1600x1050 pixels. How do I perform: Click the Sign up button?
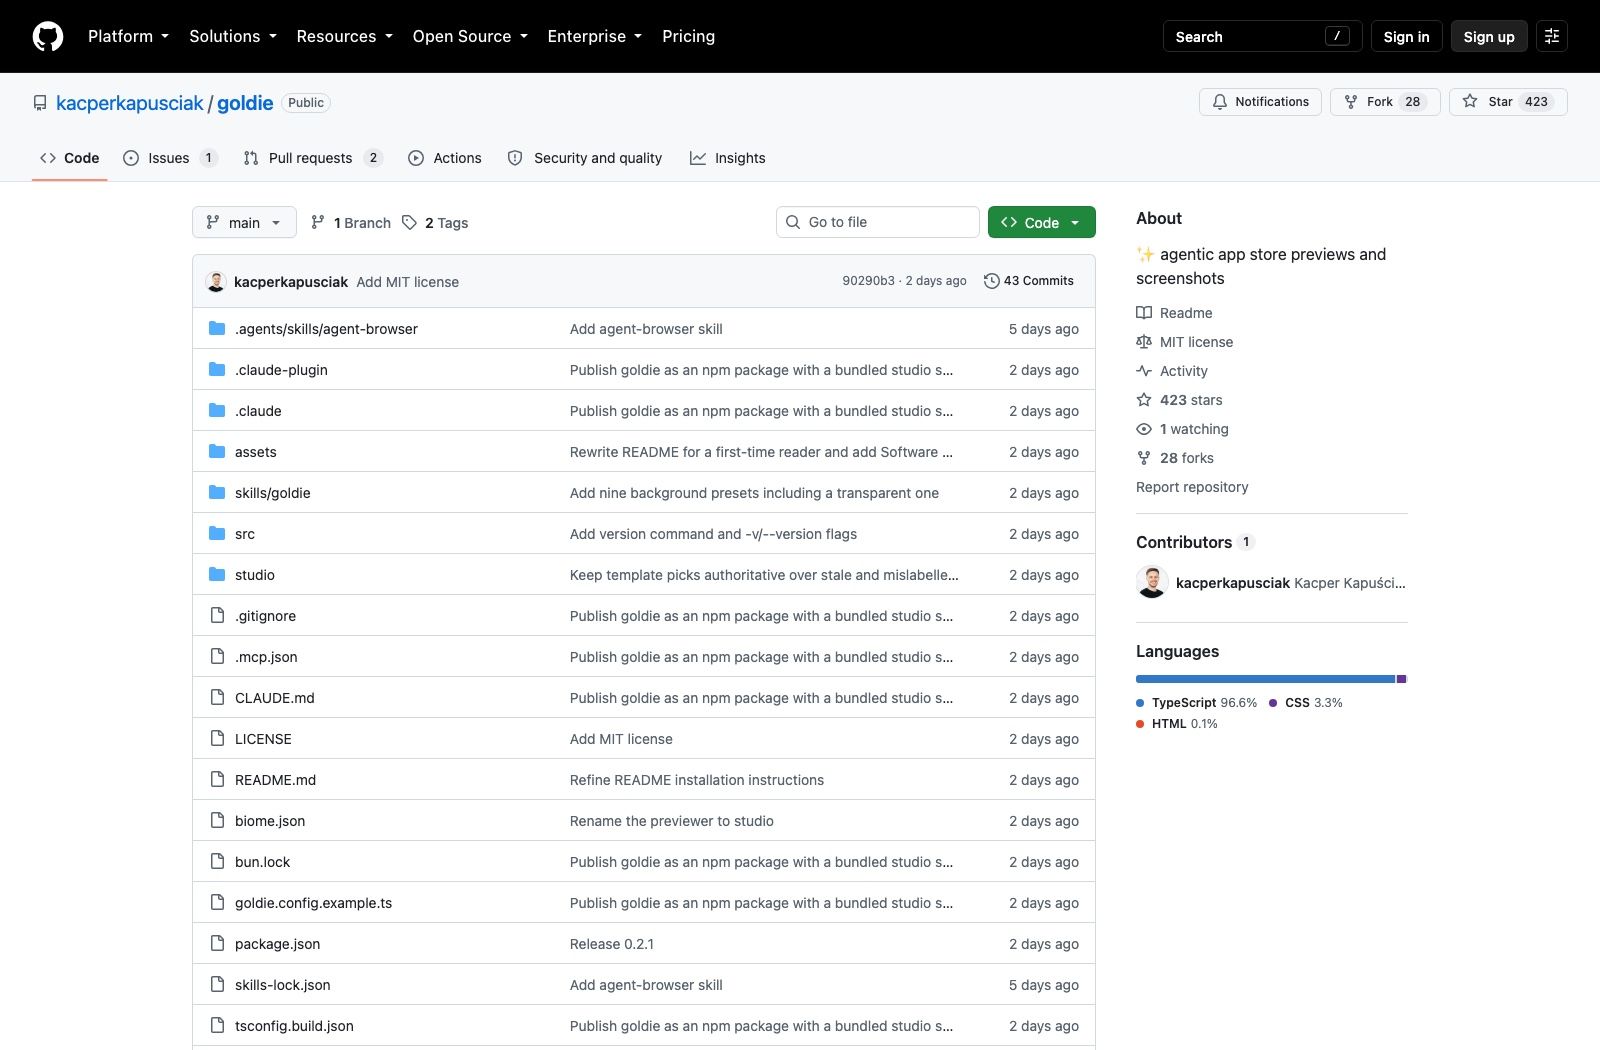click(x=1489, y=36)
